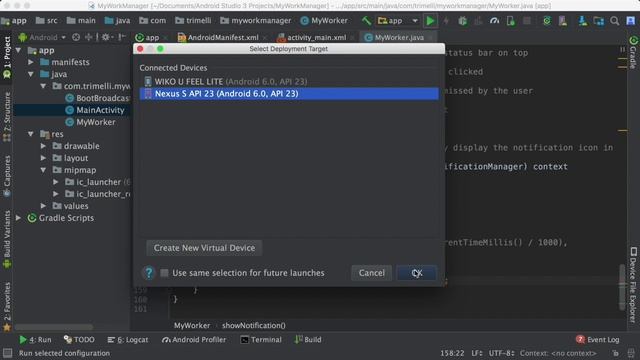The image size is (640, 360).
Task: Select Nexus S API 23 device
Action: [x=289, y=93]
